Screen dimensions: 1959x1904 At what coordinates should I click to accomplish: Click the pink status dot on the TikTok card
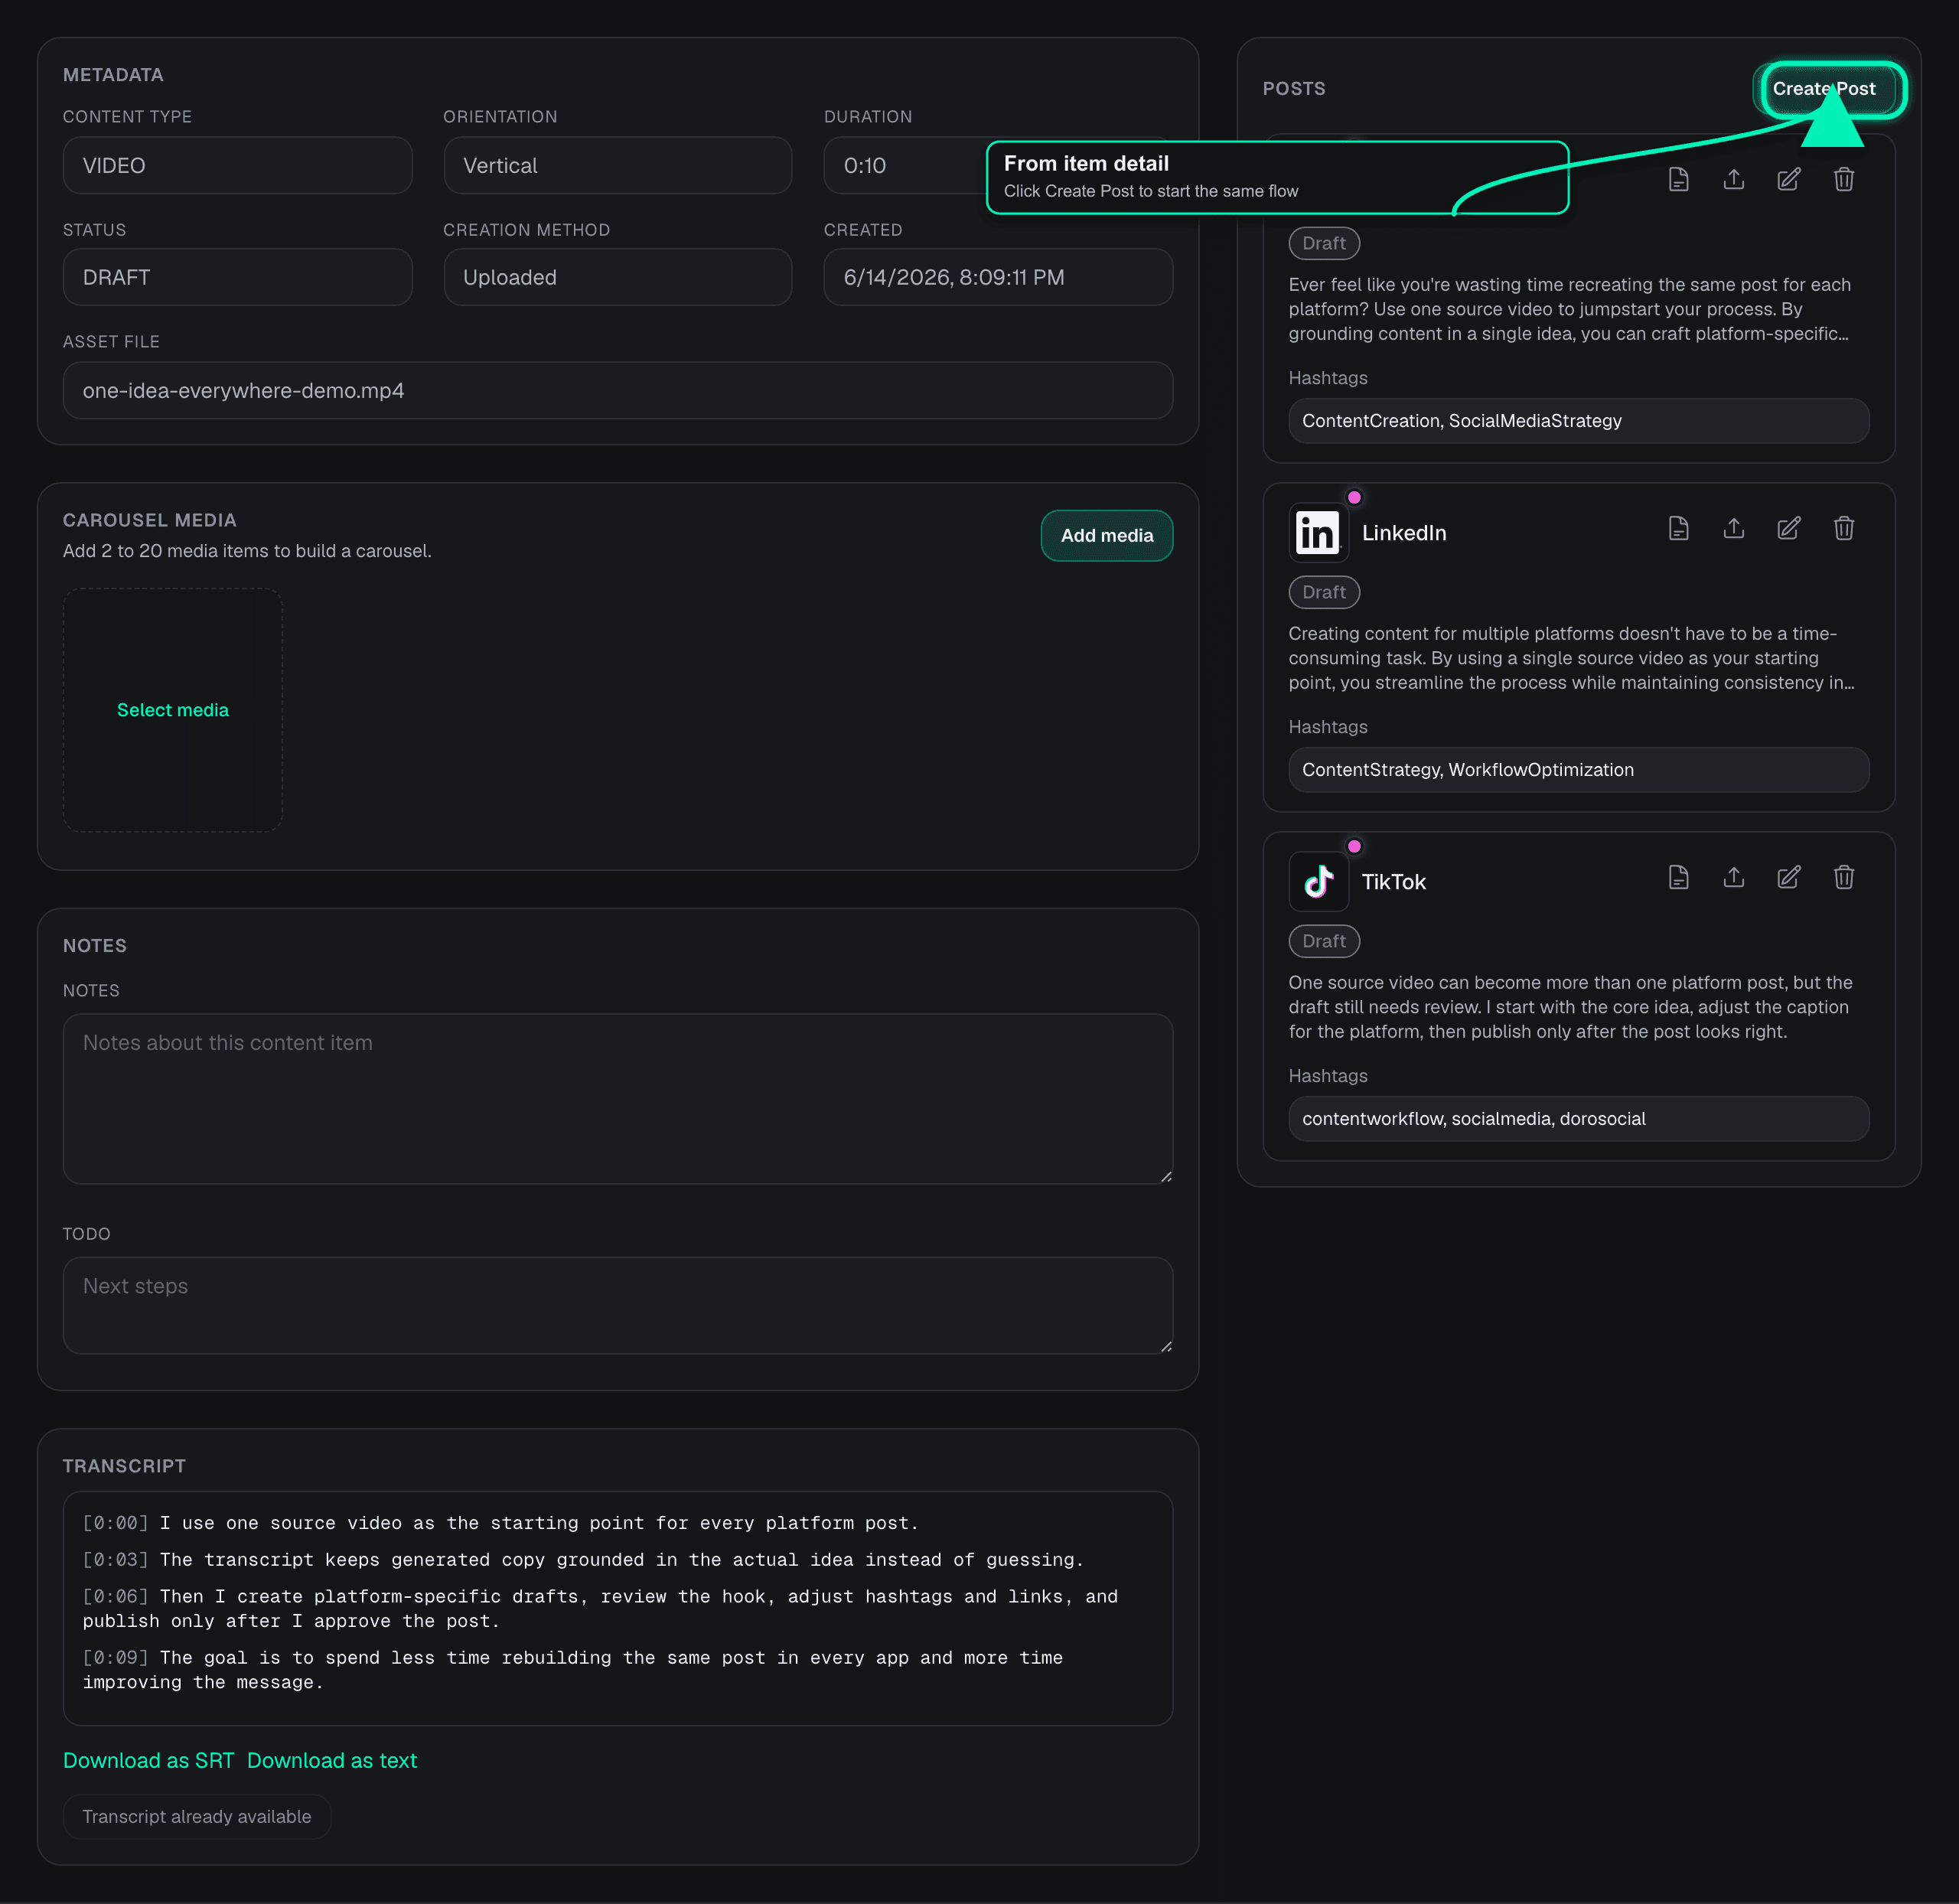(1354, 846)
